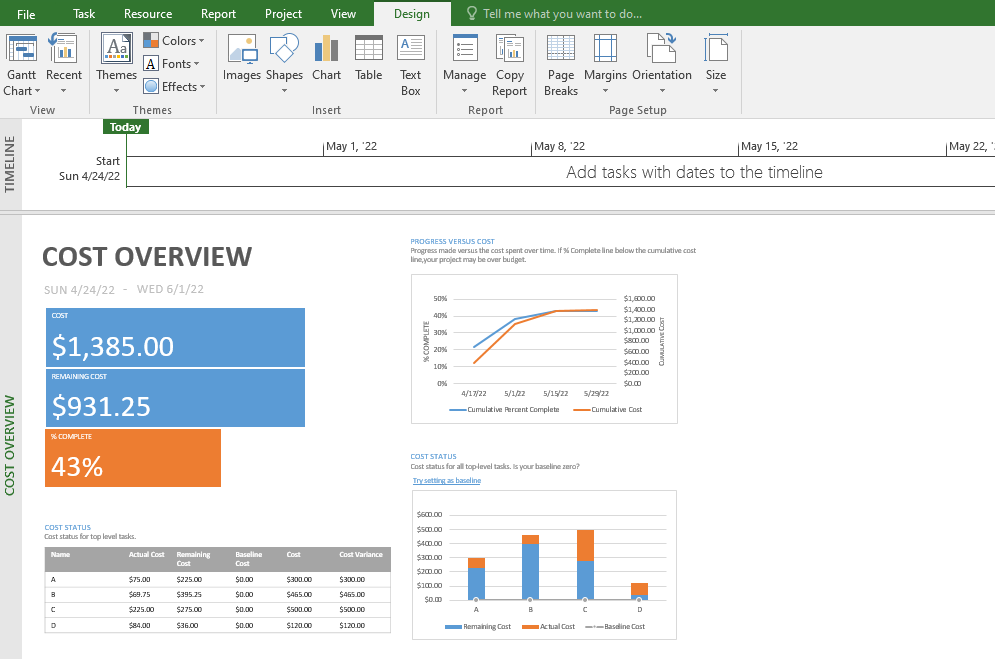Click the Today marker on the timeline
The height and width of the screenshot is (659, 995).
[x=125, y=126]
